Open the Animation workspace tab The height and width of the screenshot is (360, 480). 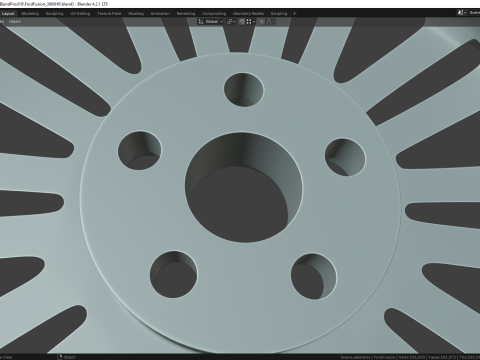[160, 14]
